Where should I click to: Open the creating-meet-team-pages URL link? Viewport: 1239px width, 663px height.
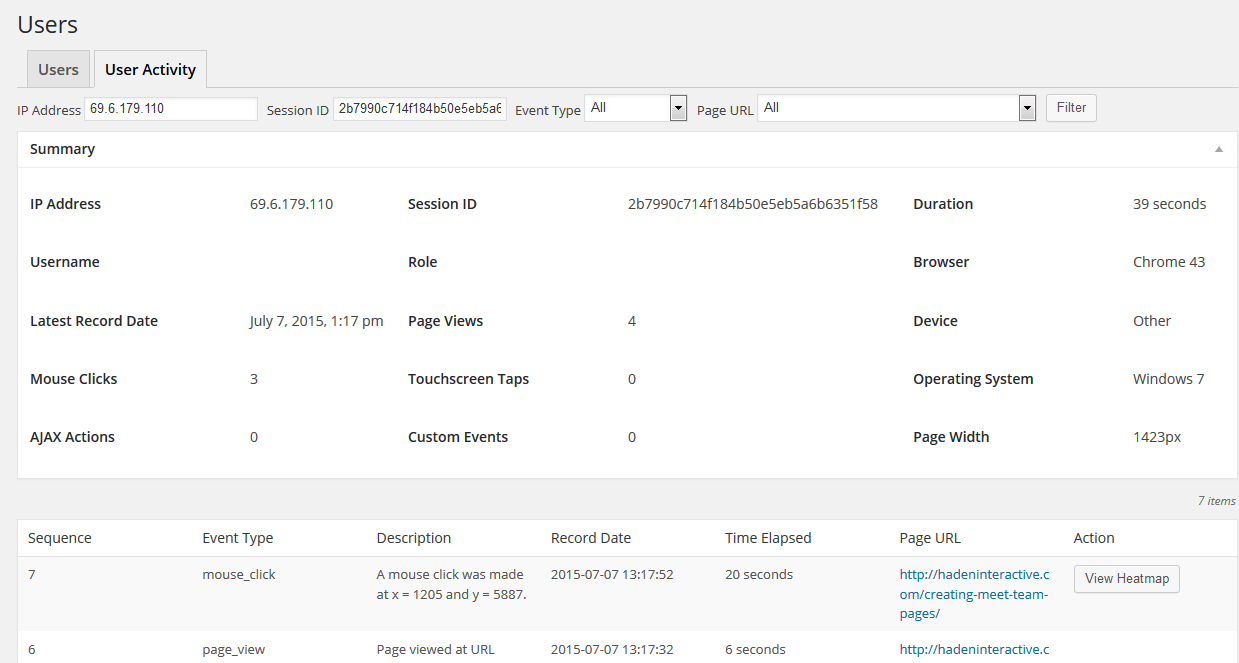pyautogui.click(x=973, y=593)
